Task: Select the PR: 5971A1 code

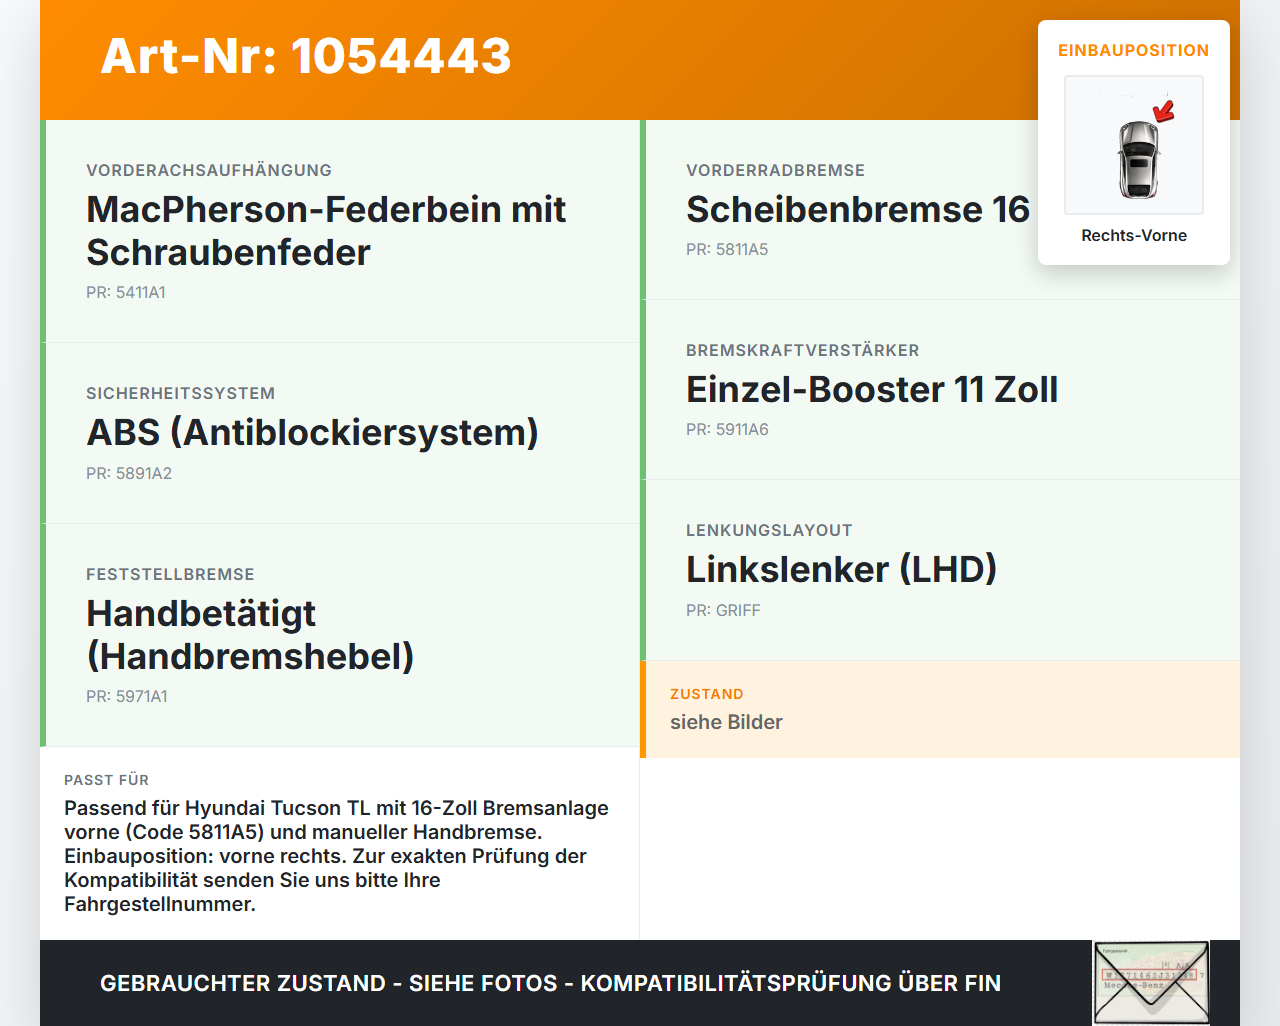Action: pos(127,696)
